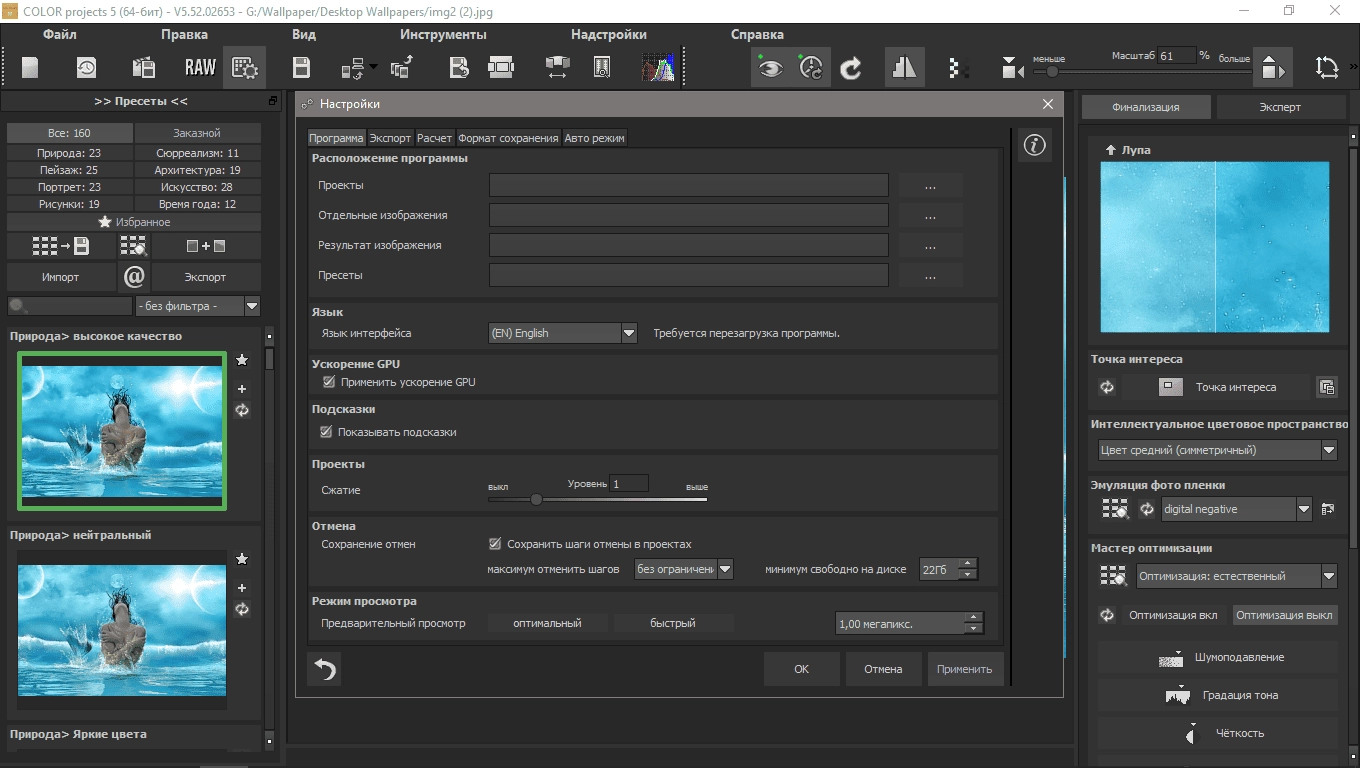Viewport: 1360px width, 768px height.
Task: Click the grid-to-floppy save presets icon
Action: (x=60, y=246)
